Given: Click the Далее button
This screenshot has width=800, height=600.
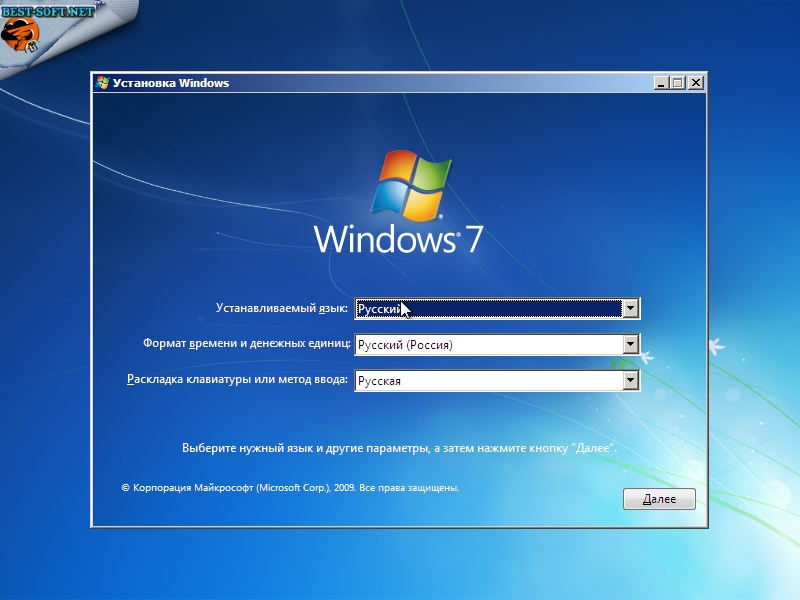Looking at the screenshot, I should pos(659,498).
